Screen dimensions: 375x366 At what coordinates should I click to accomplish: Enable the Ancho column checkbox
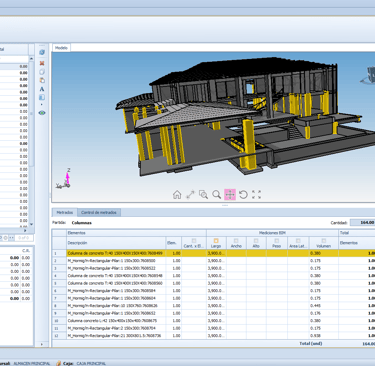click(x=236, y=241)
